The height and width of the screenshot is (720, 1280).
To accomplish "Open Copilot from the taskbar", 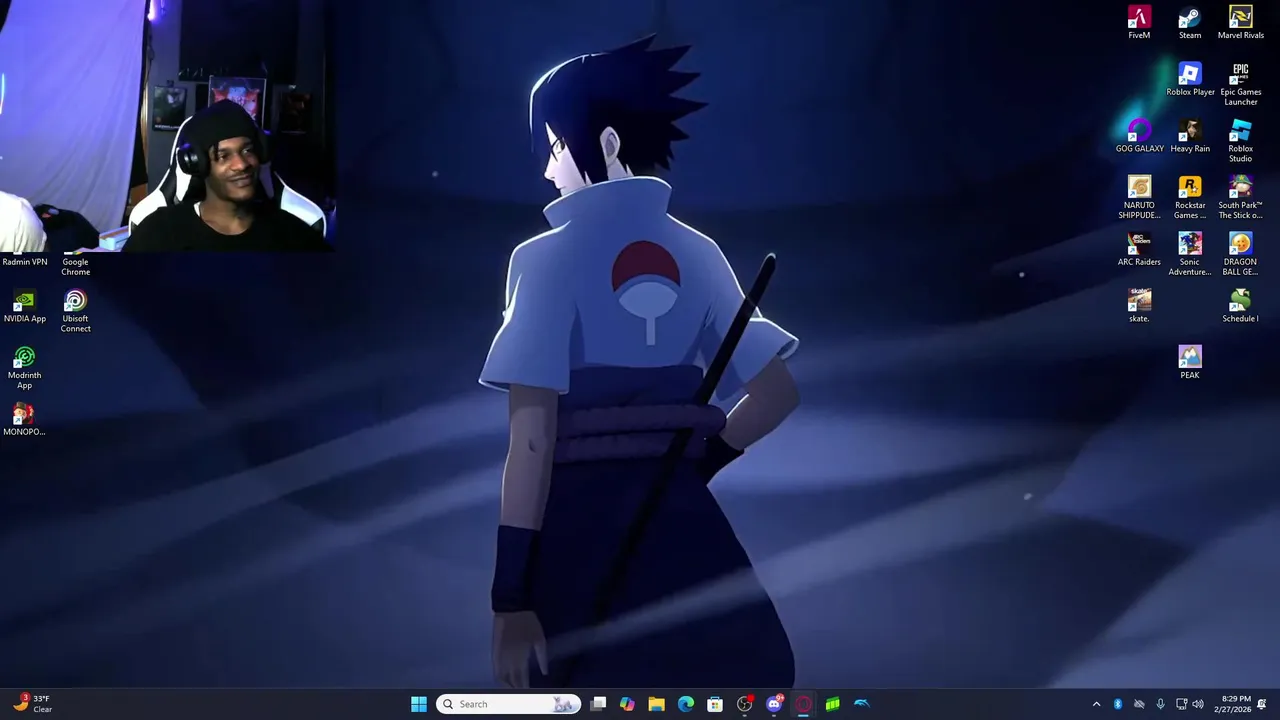I will (627, 704).
